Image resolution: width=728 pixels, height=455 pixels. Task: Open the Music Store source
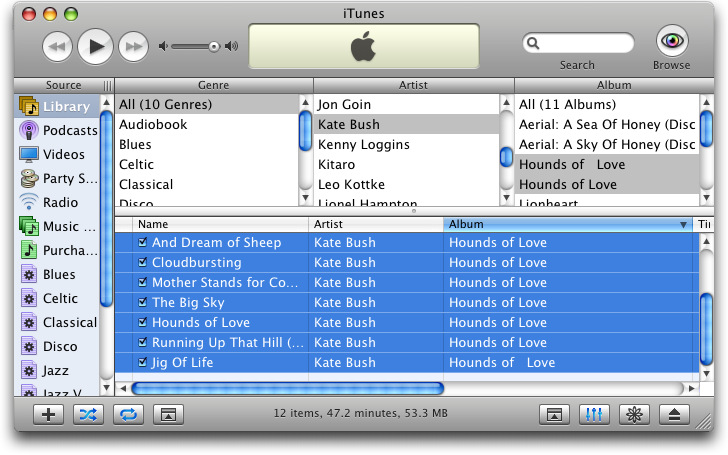(57, 227)
